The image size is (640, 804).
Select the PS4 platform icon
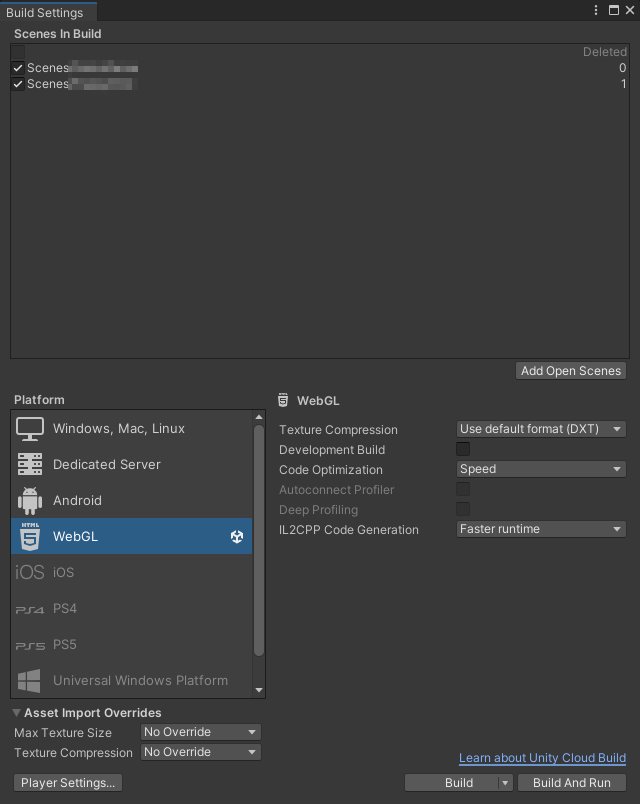coord(30,610)
